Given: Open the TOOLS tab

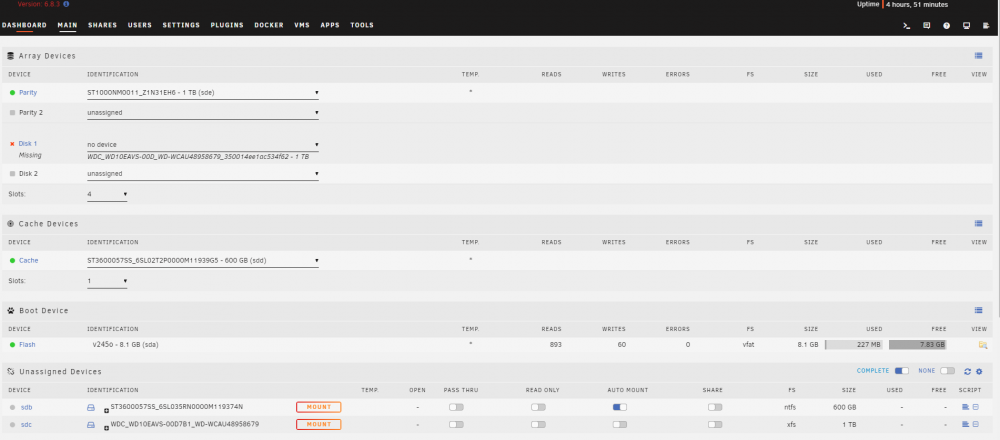Looking at the screenshot, I should coord(362,26).
